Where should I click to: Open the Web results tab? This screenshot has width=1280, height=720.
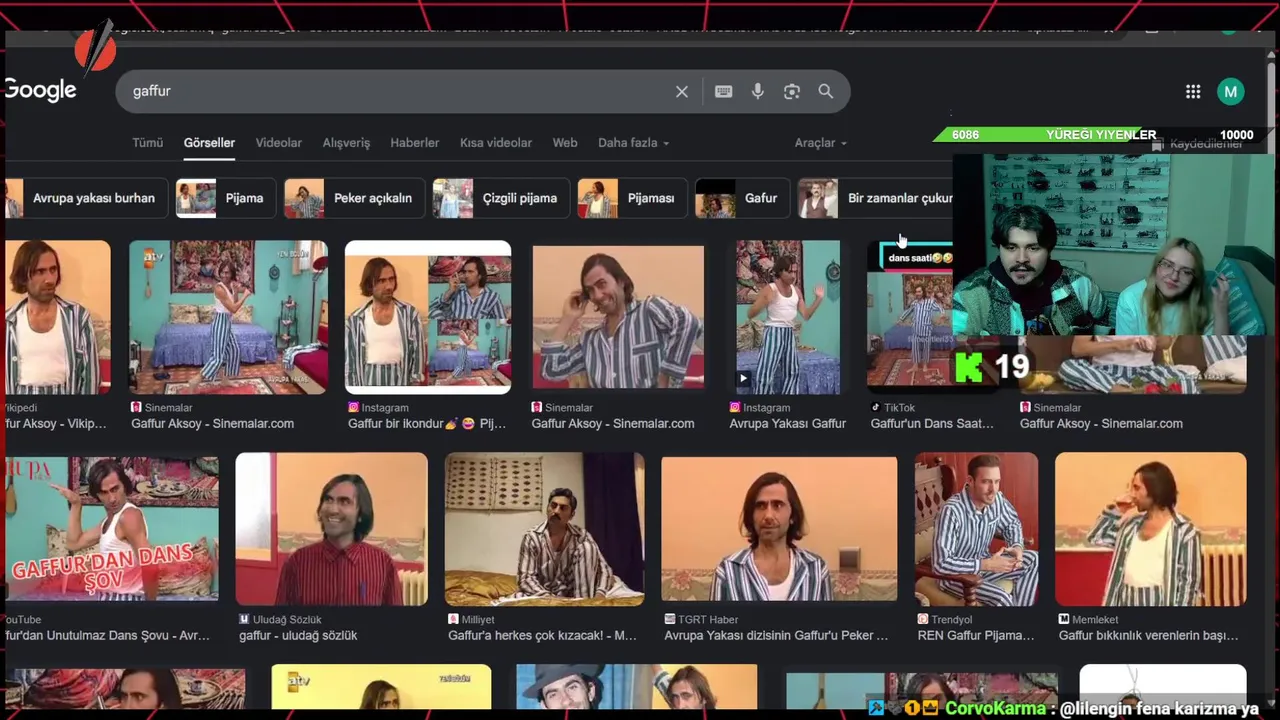[x=565, y=143]
